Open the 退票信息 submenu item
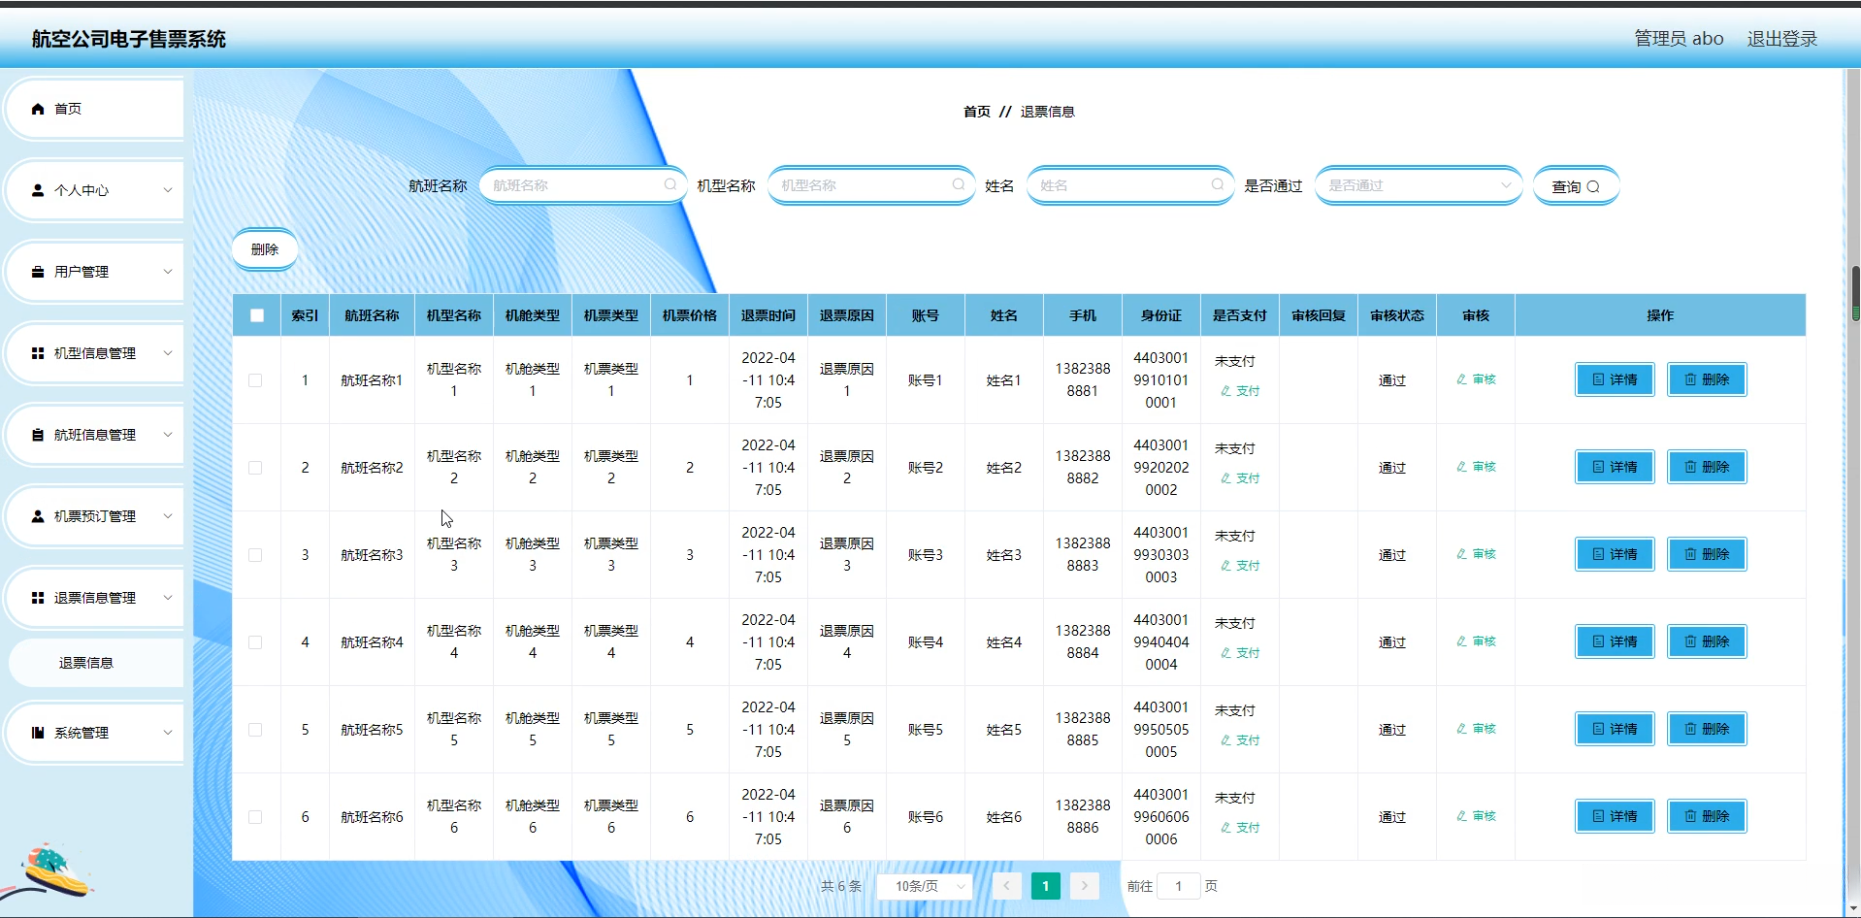Image resolution: width=1861 pixels, height=918 pixels. coord(86,663)
